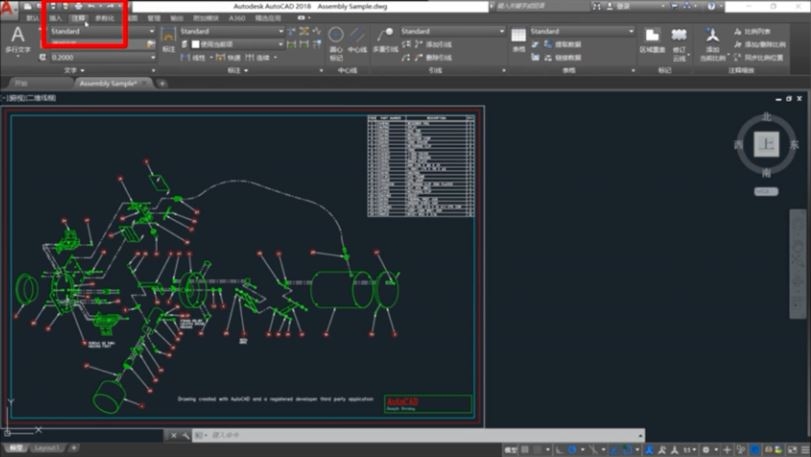Click Scale List (比例列表)
Image resolution: width=811 pixels, height=457 pixels.
[753, 32]
